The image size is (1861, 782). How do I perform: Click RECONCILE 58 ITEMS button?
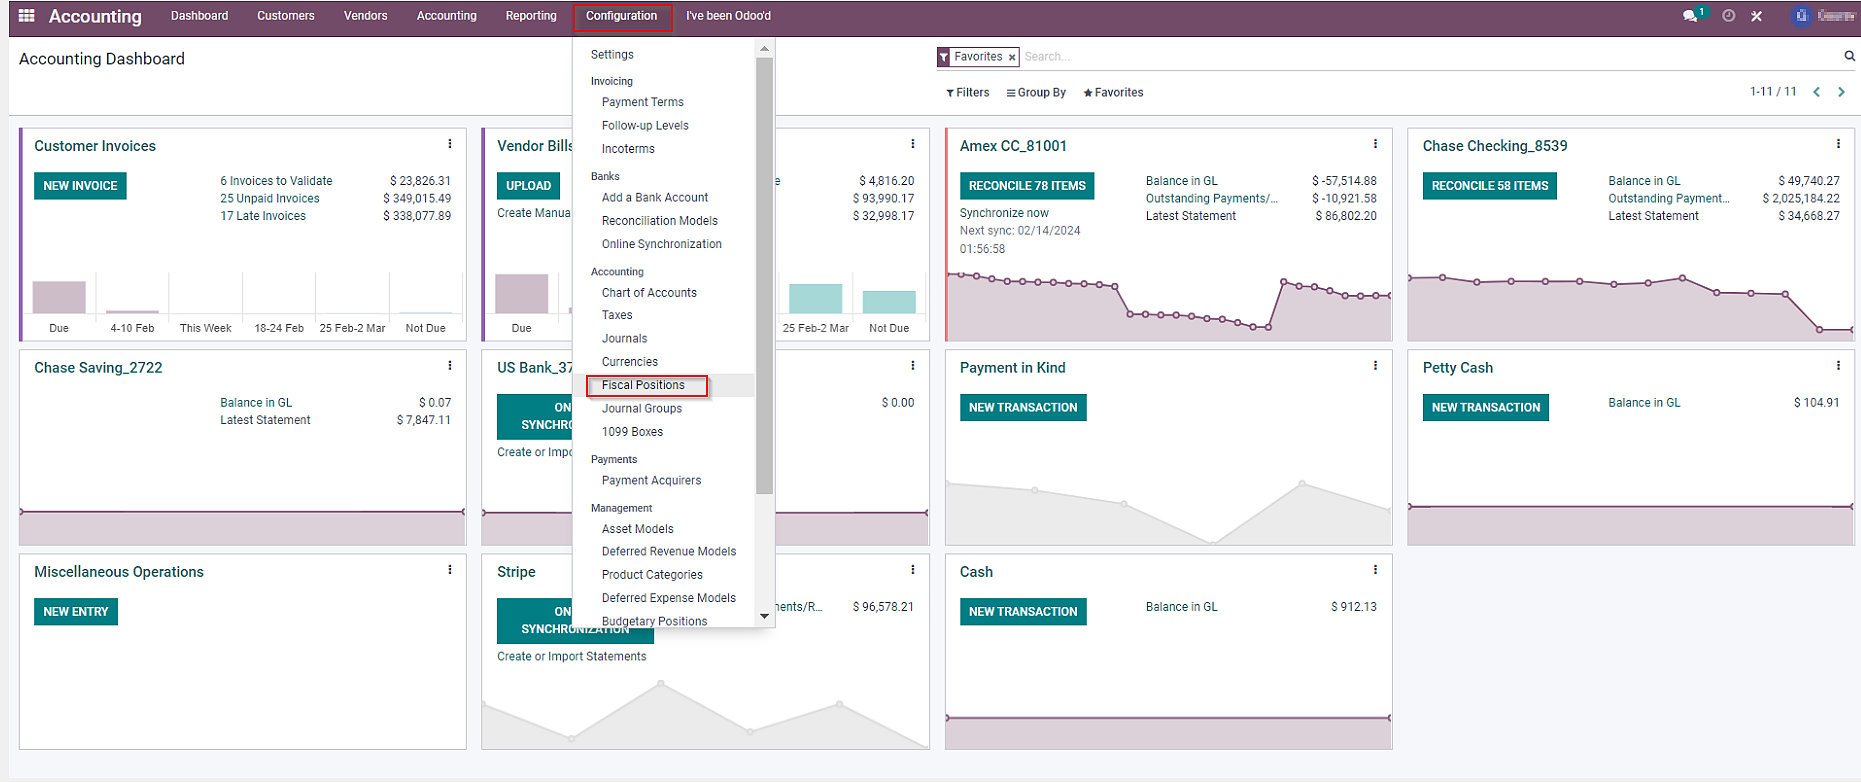point(1489,186)
